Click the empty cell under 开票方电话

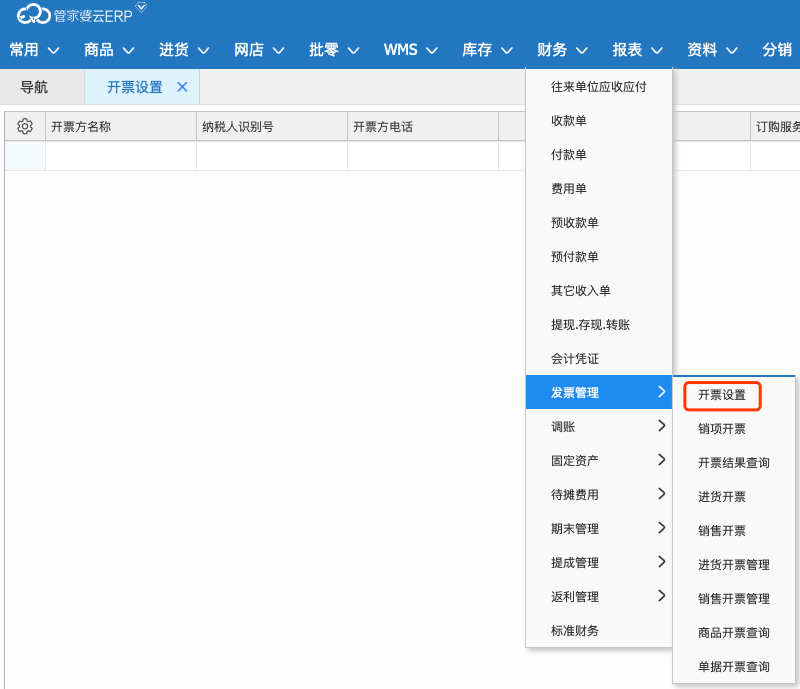click(x=423, y=156)
